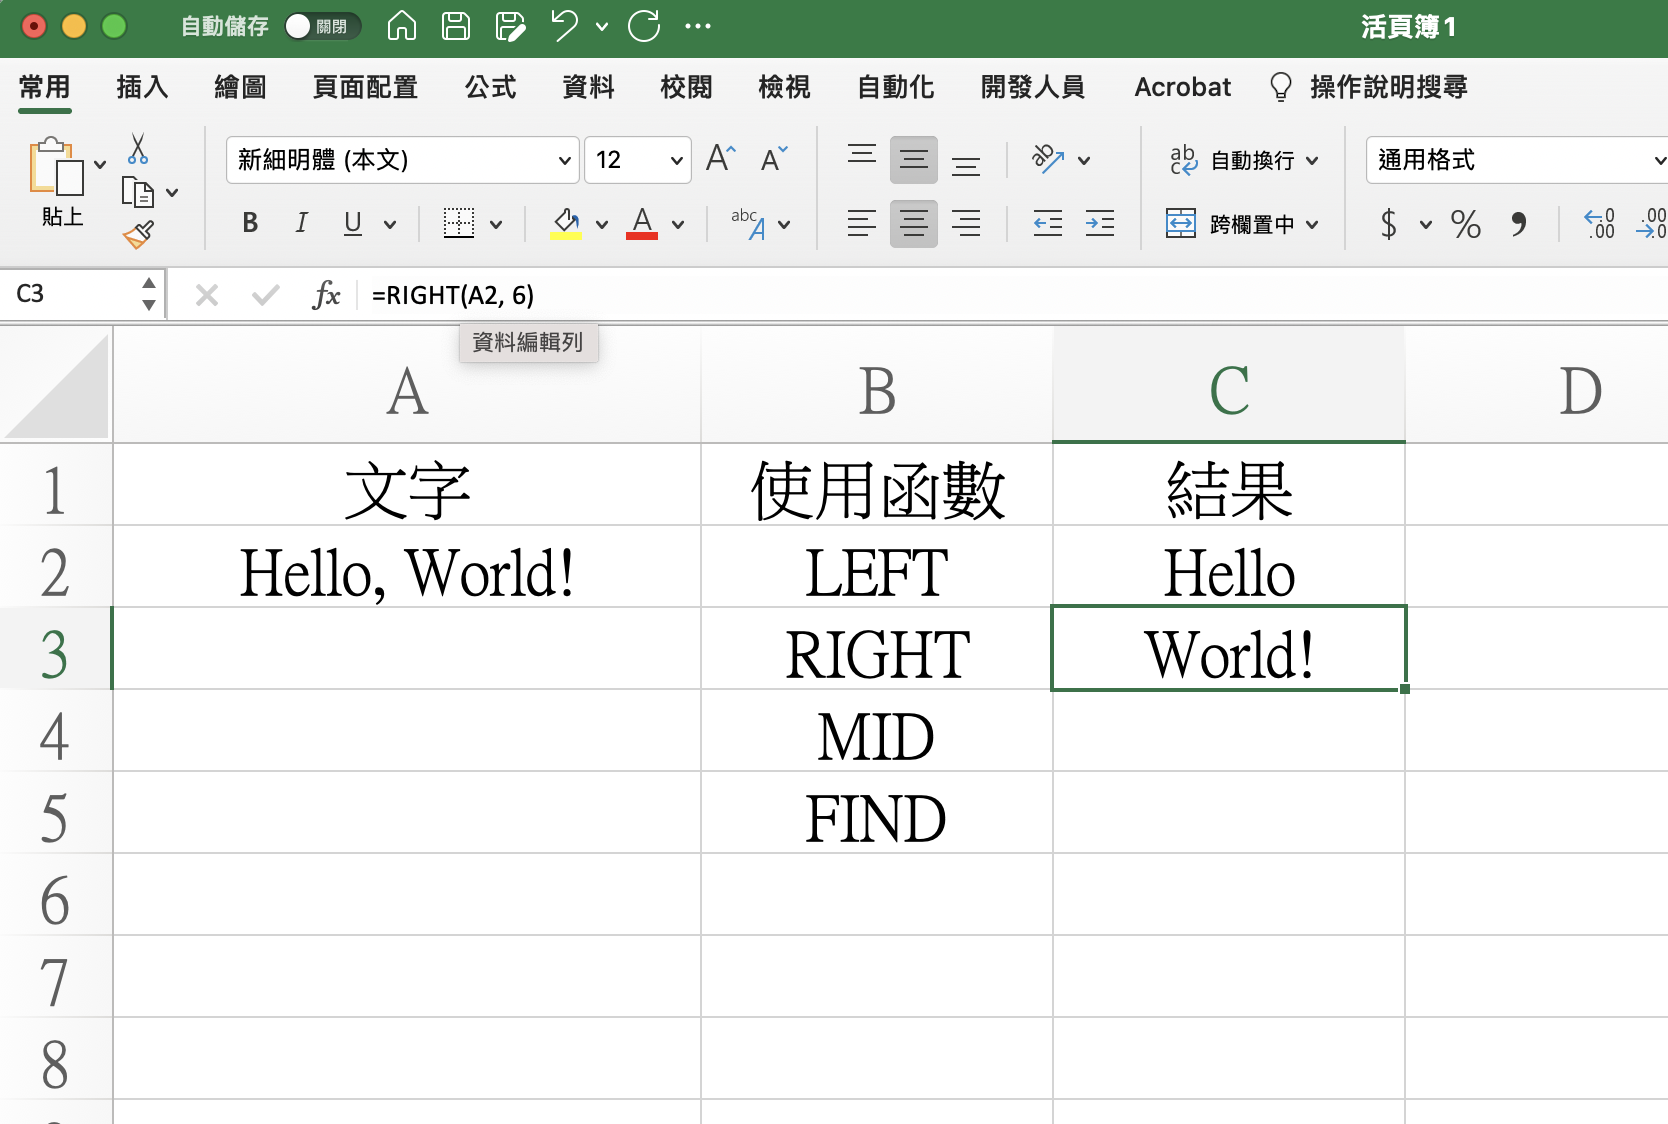Screen dimensions: 1668x1124
Task: Open the fill color picker arrow
Action: pyautogui.click(x=602, y=224)
